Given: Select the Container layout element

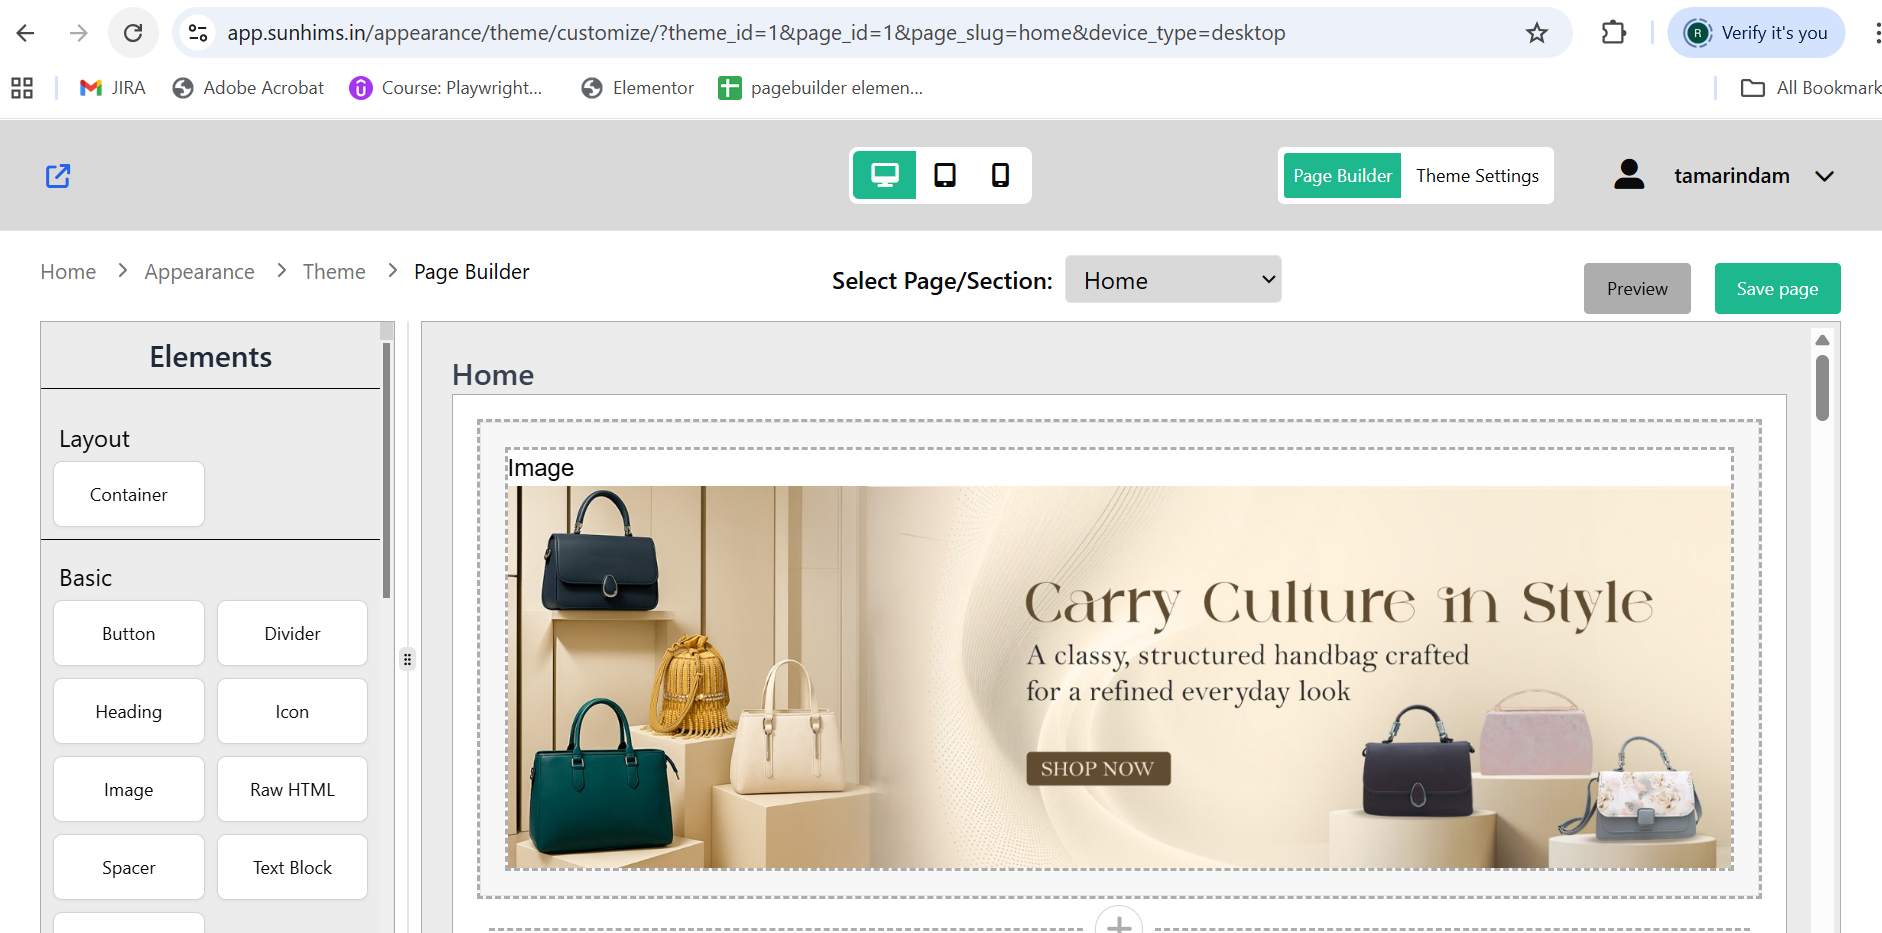Looking at the screenshot, I should 129,494.
